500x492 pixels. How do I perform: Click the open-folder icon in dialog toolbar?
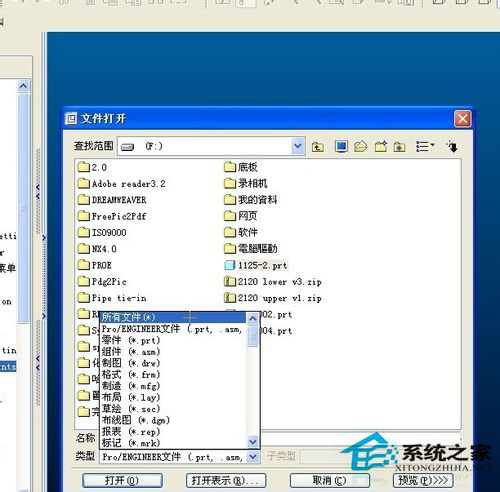(360, 146)
